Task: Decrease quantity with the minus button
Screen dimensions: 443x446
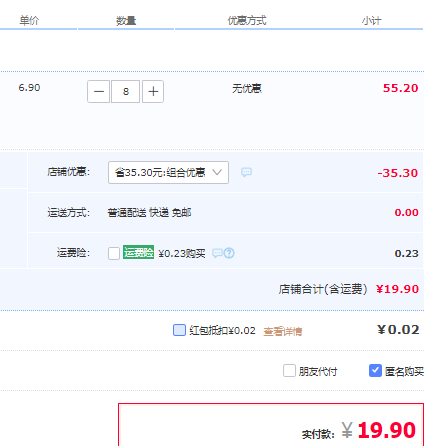Action: [x=98, y=91]
